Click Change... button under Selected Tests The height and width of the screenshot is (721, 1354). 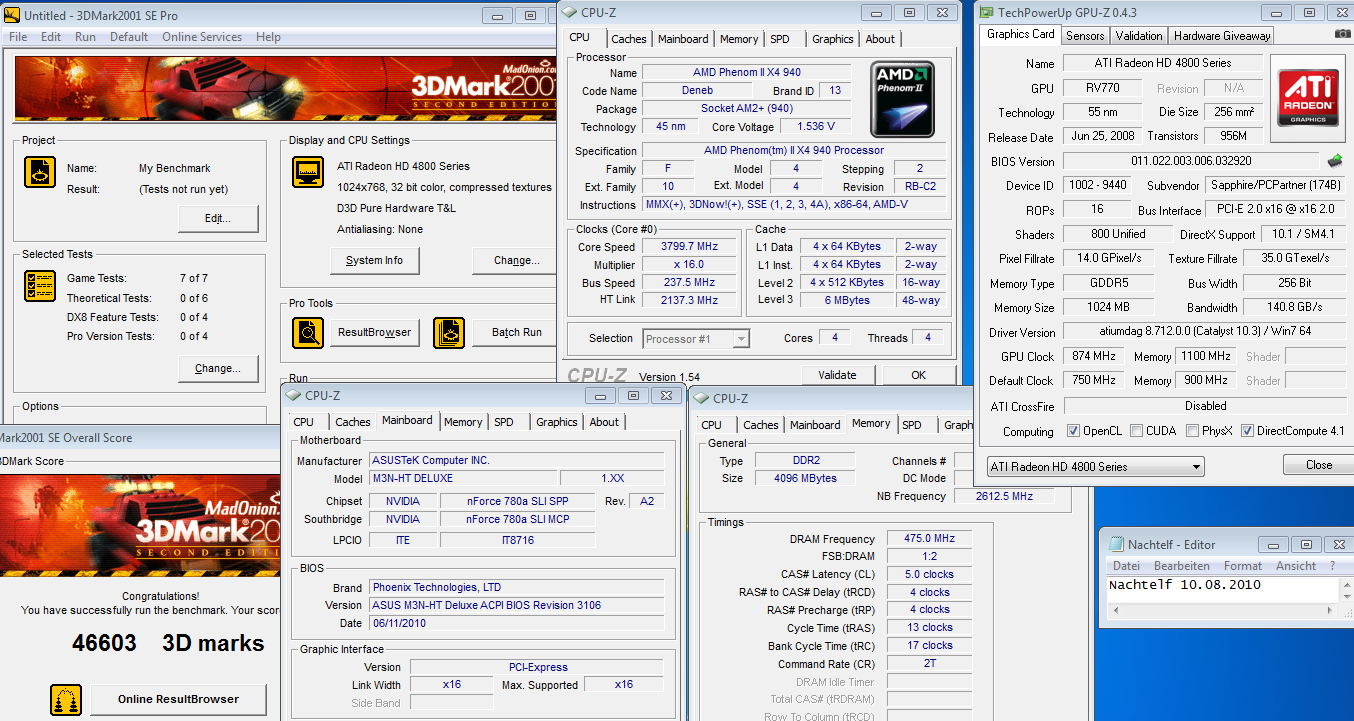tap(218, 368)
